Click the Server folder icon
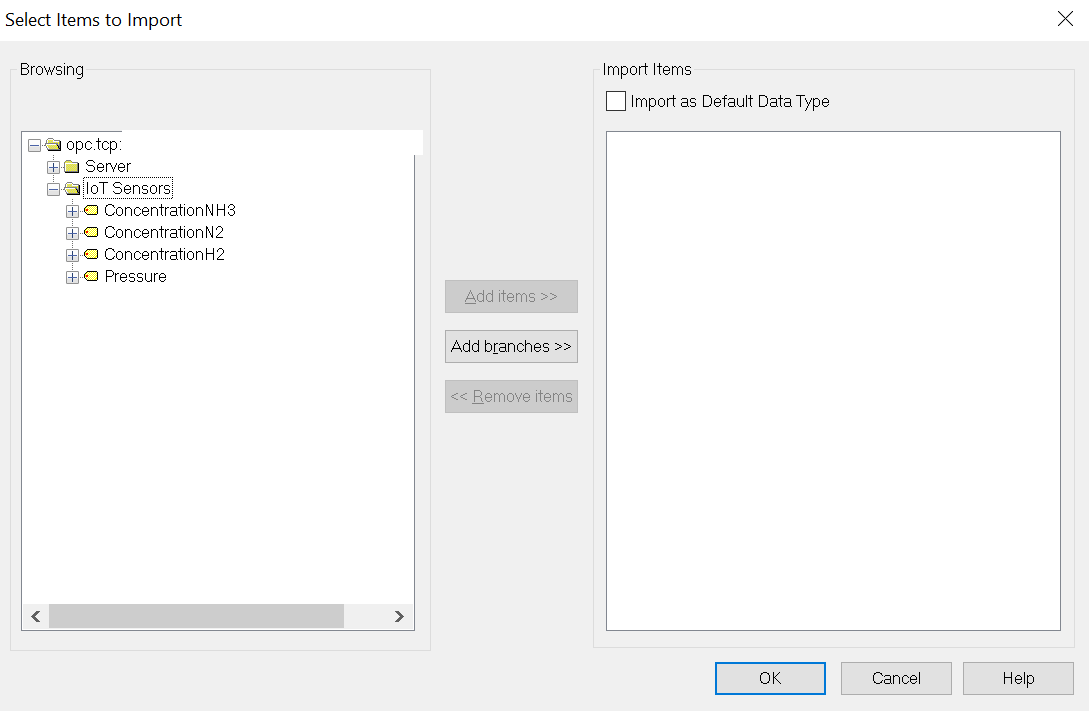 71,167
